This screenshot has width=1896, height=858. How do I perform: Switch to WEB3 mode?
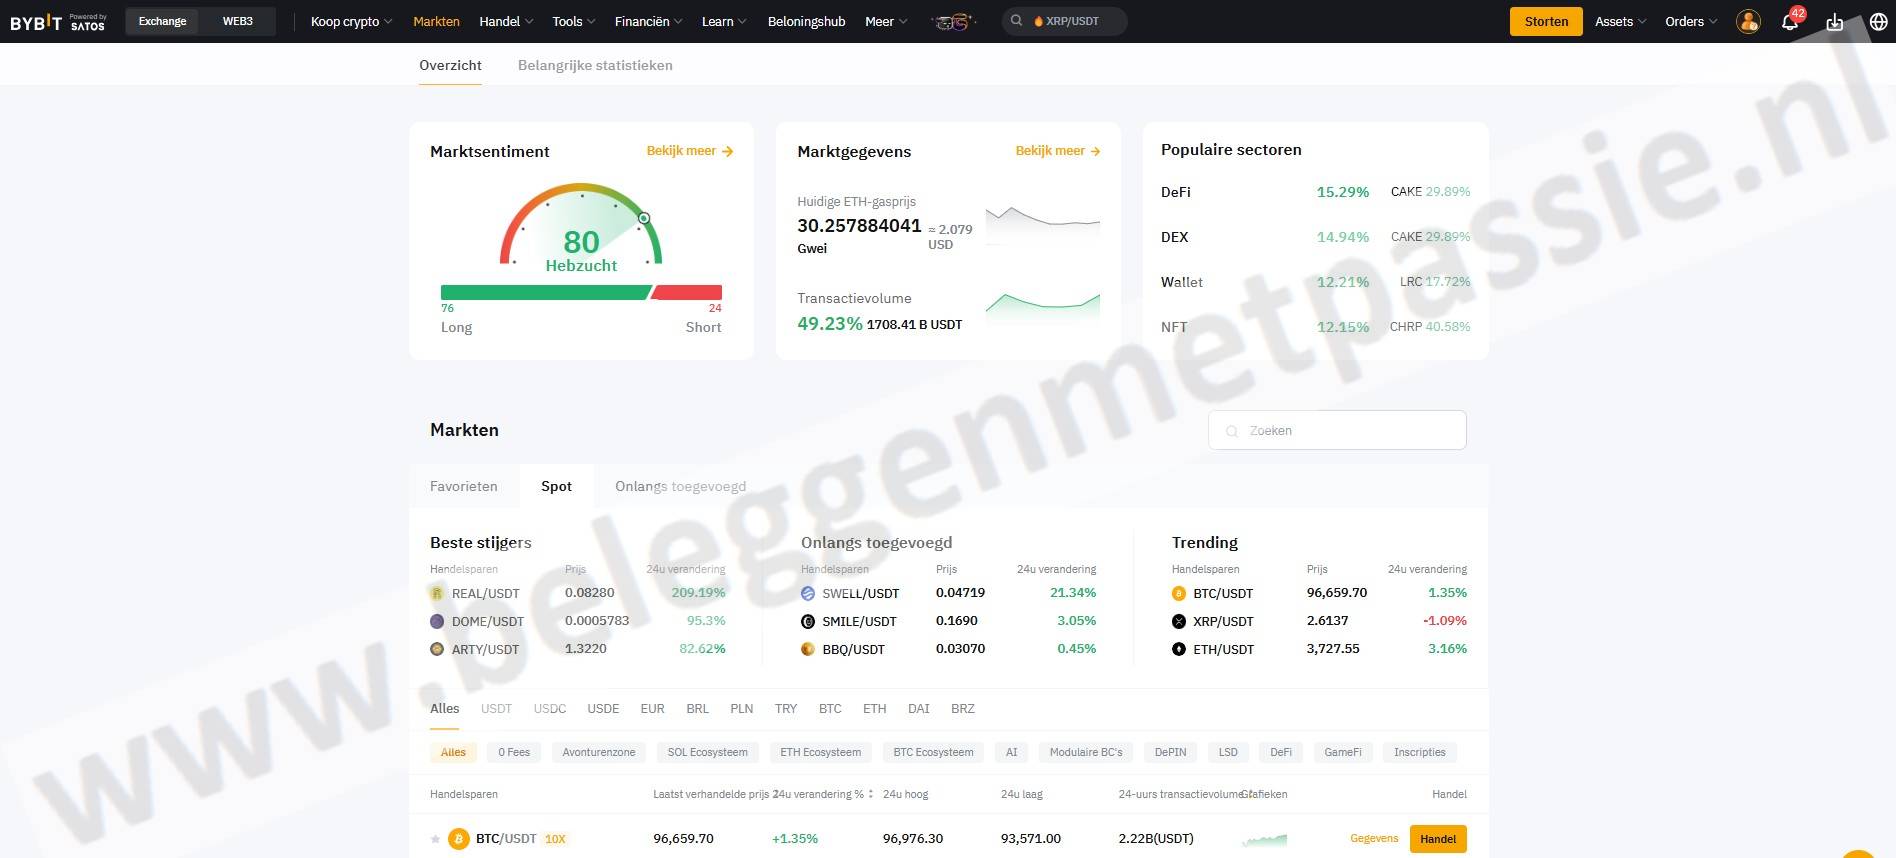237,21
